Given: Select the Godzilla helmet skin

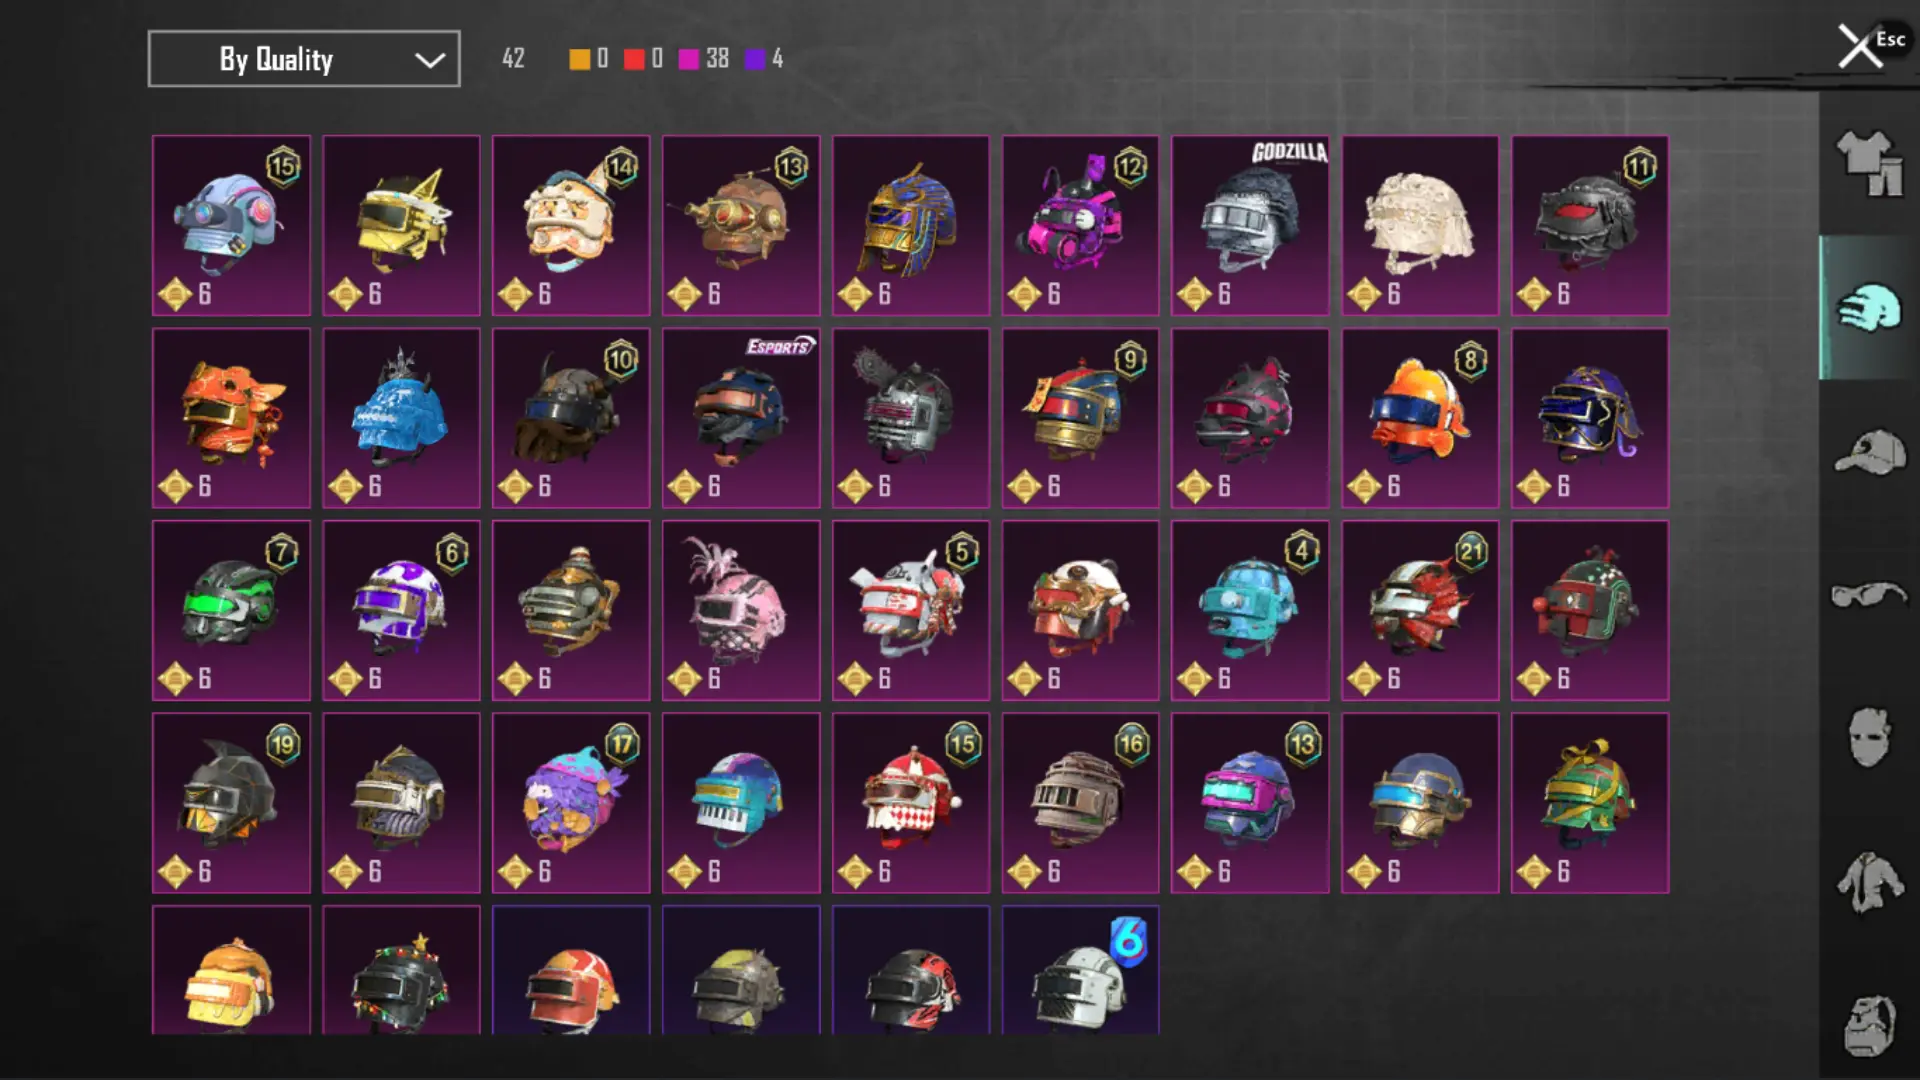Looking at the screenshot, I should pyautogui.click(x=1250, y=226).
